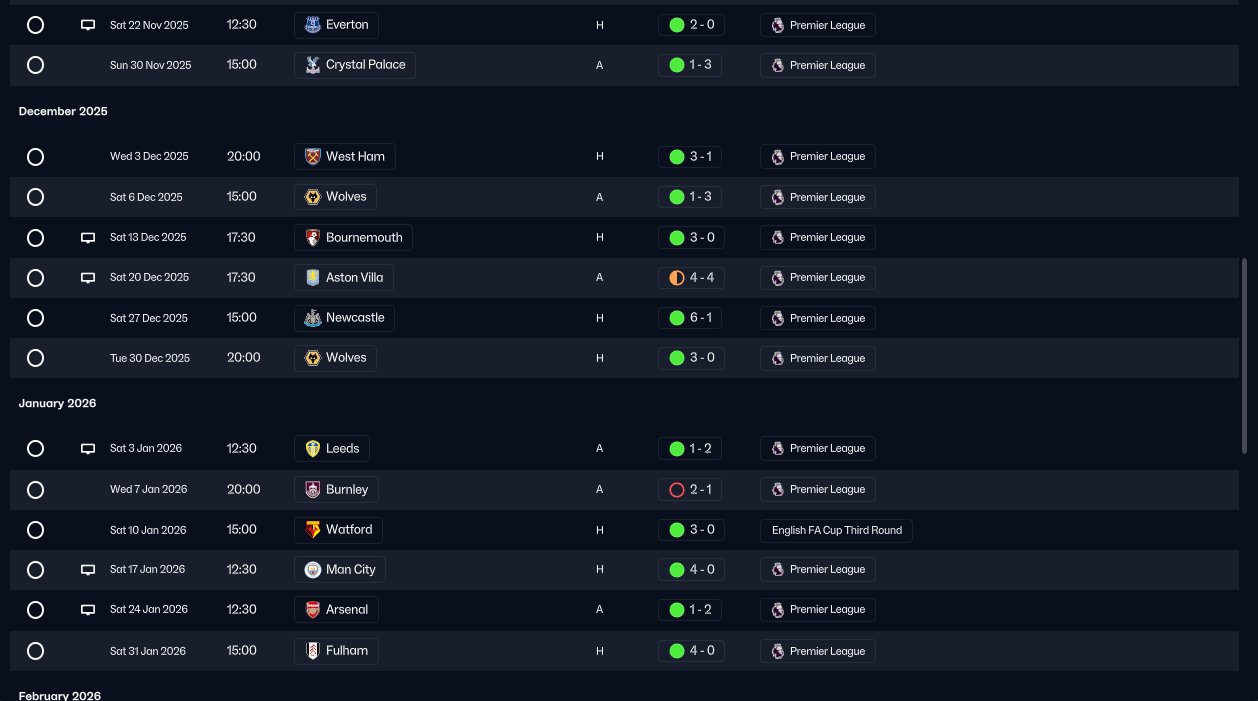Open the 2 - 1 Burnley loss result
Screen dimensions: 1258x701
coord(691,490)
